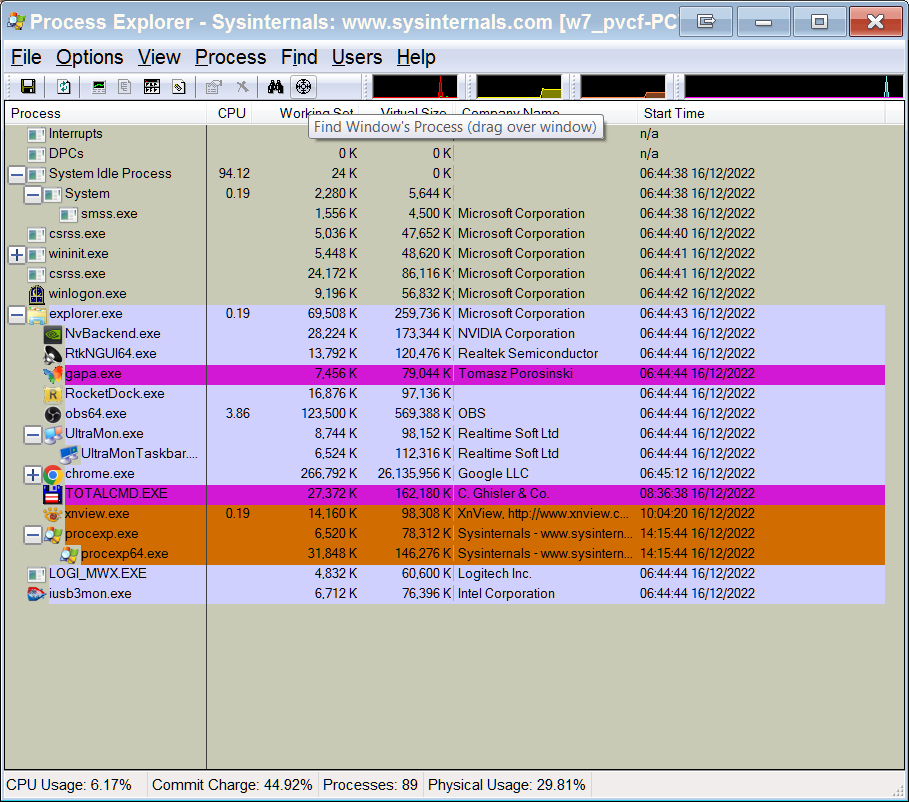This screenshot has height=802, width=909.
Task: Open System Information graph toolbar icon
Action: 99,87
